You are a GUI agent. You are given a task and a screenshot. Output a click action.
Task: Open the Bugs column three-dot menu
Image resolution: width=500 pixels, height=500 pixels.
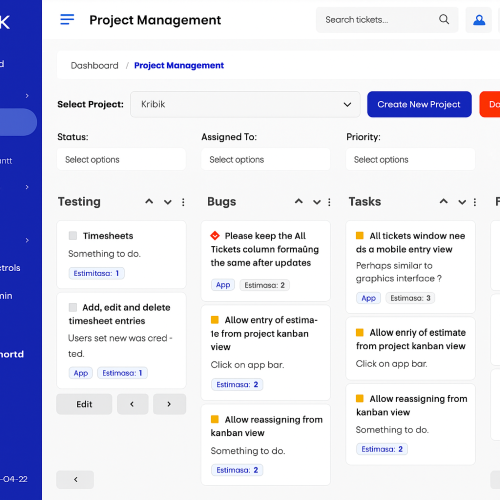[329, 202]
